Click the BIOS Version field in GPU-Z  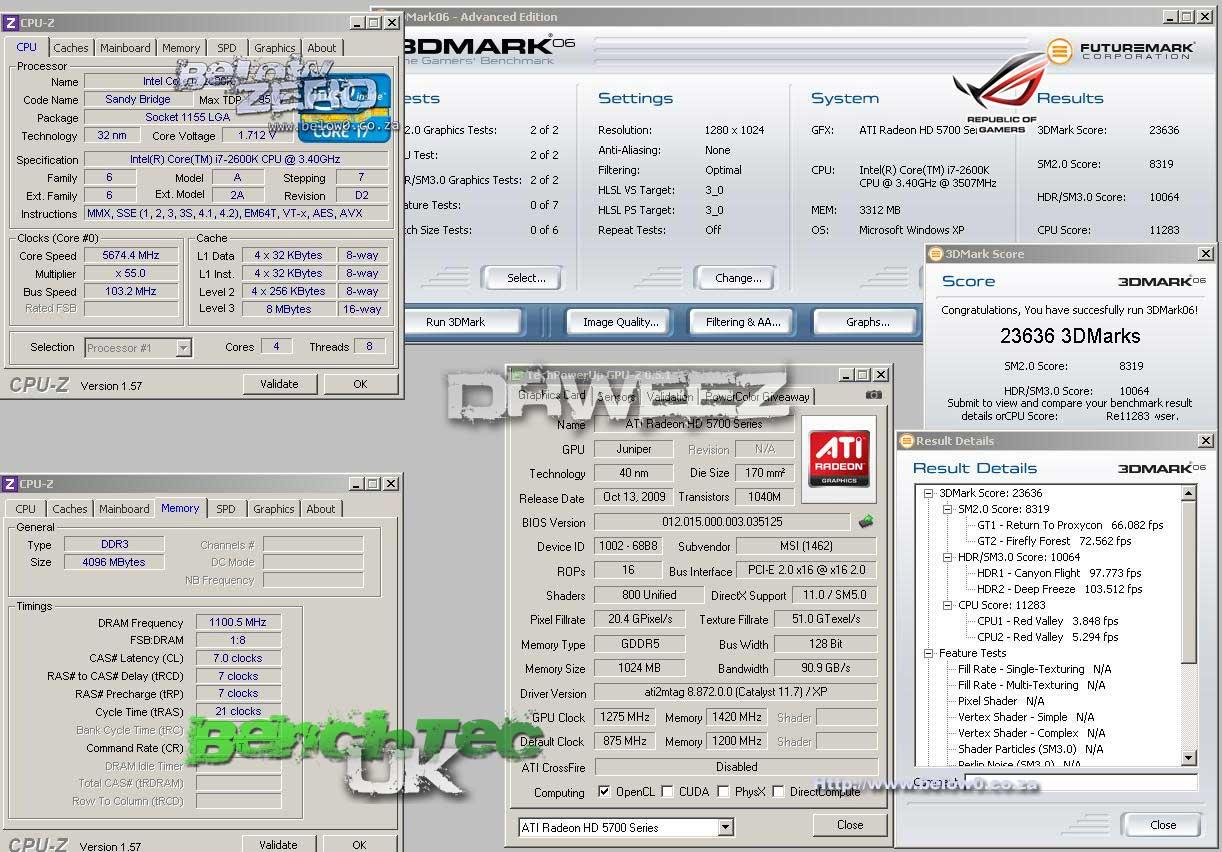point(722,522)
